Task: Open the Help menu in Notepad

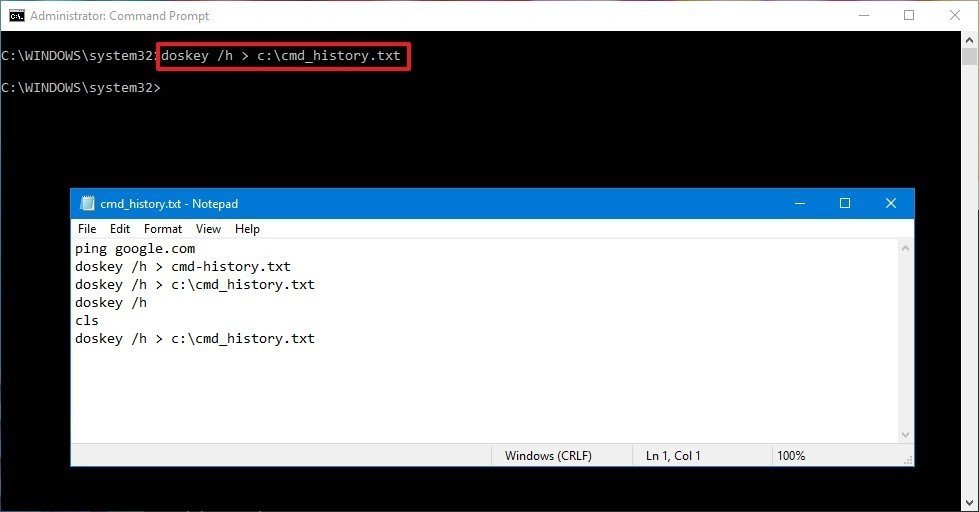Action: [x=247, y=229]
